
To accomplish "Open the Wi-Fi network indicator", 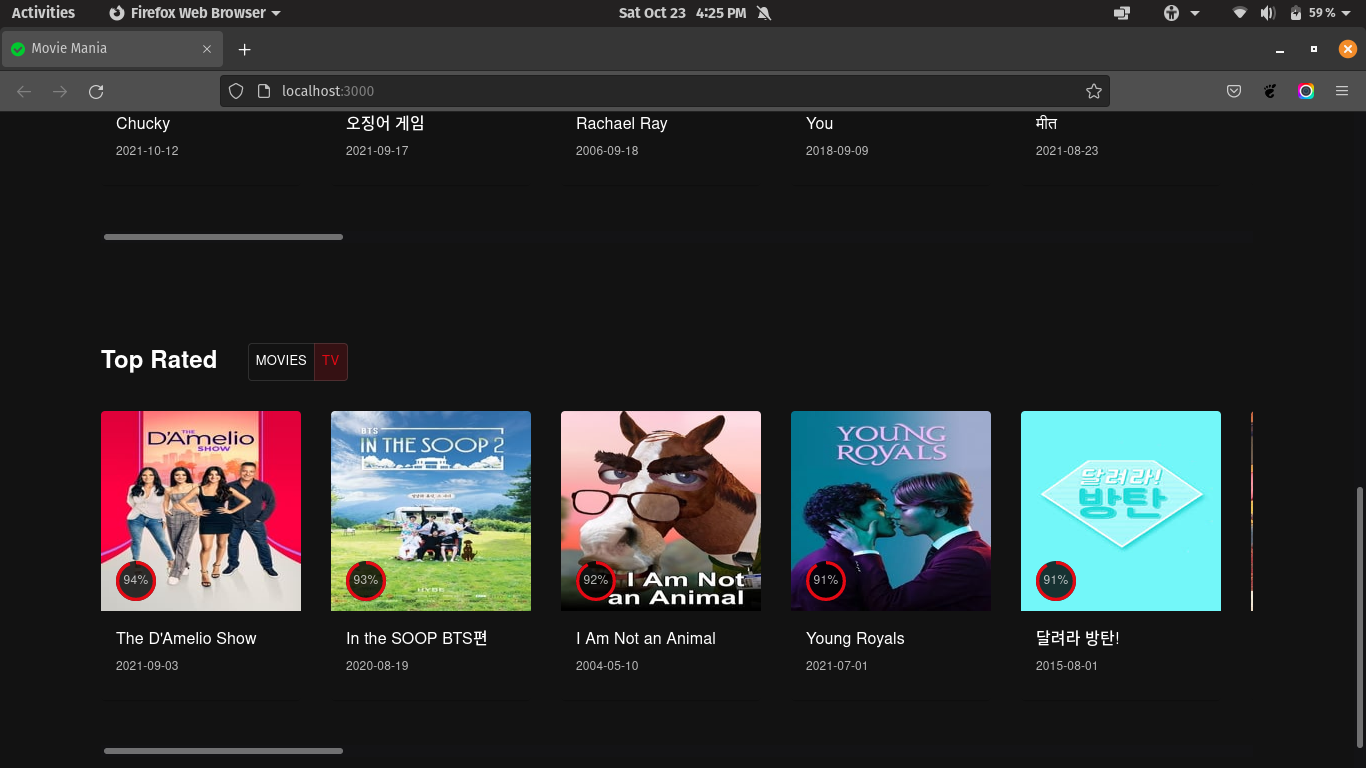I will point(1240,13).
